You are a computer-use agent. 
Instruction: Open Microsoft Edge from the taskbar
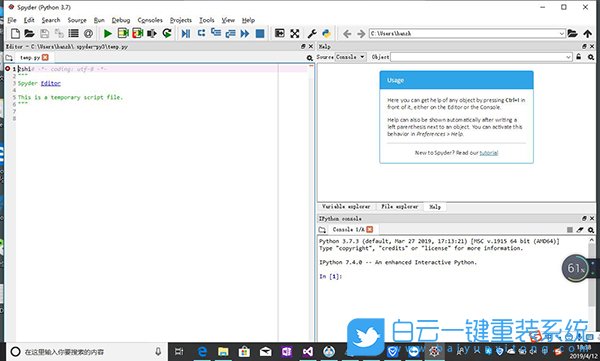coord(202,351)
